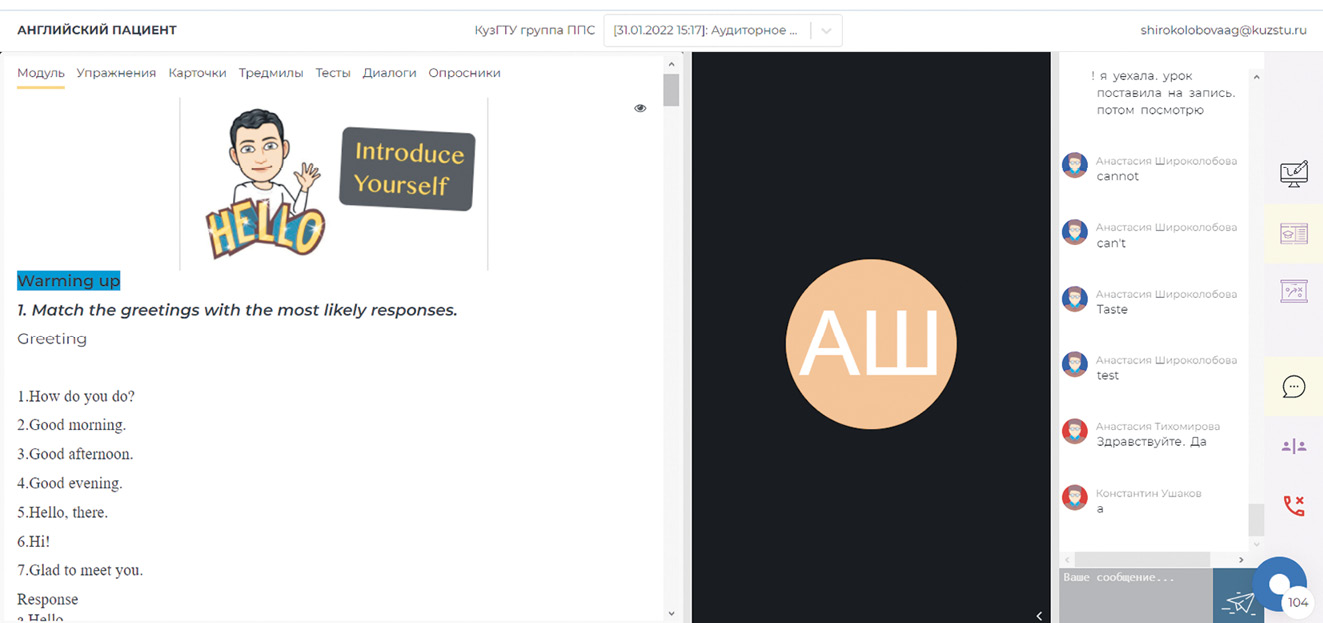Click Анастасия Тихомирова's avatar in chat
The width and height of the screenshot is (1323, 623).
pyautogui.click(x=1075, y=431)
